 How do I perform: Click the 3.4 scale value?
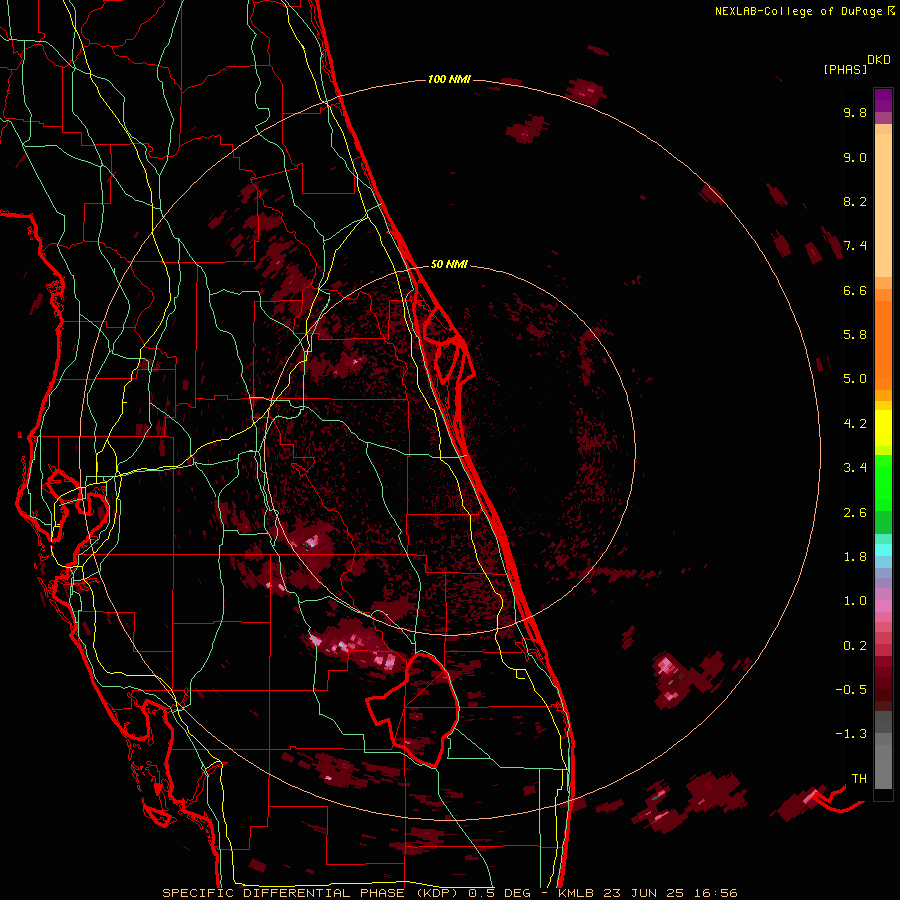click(855, 468)
